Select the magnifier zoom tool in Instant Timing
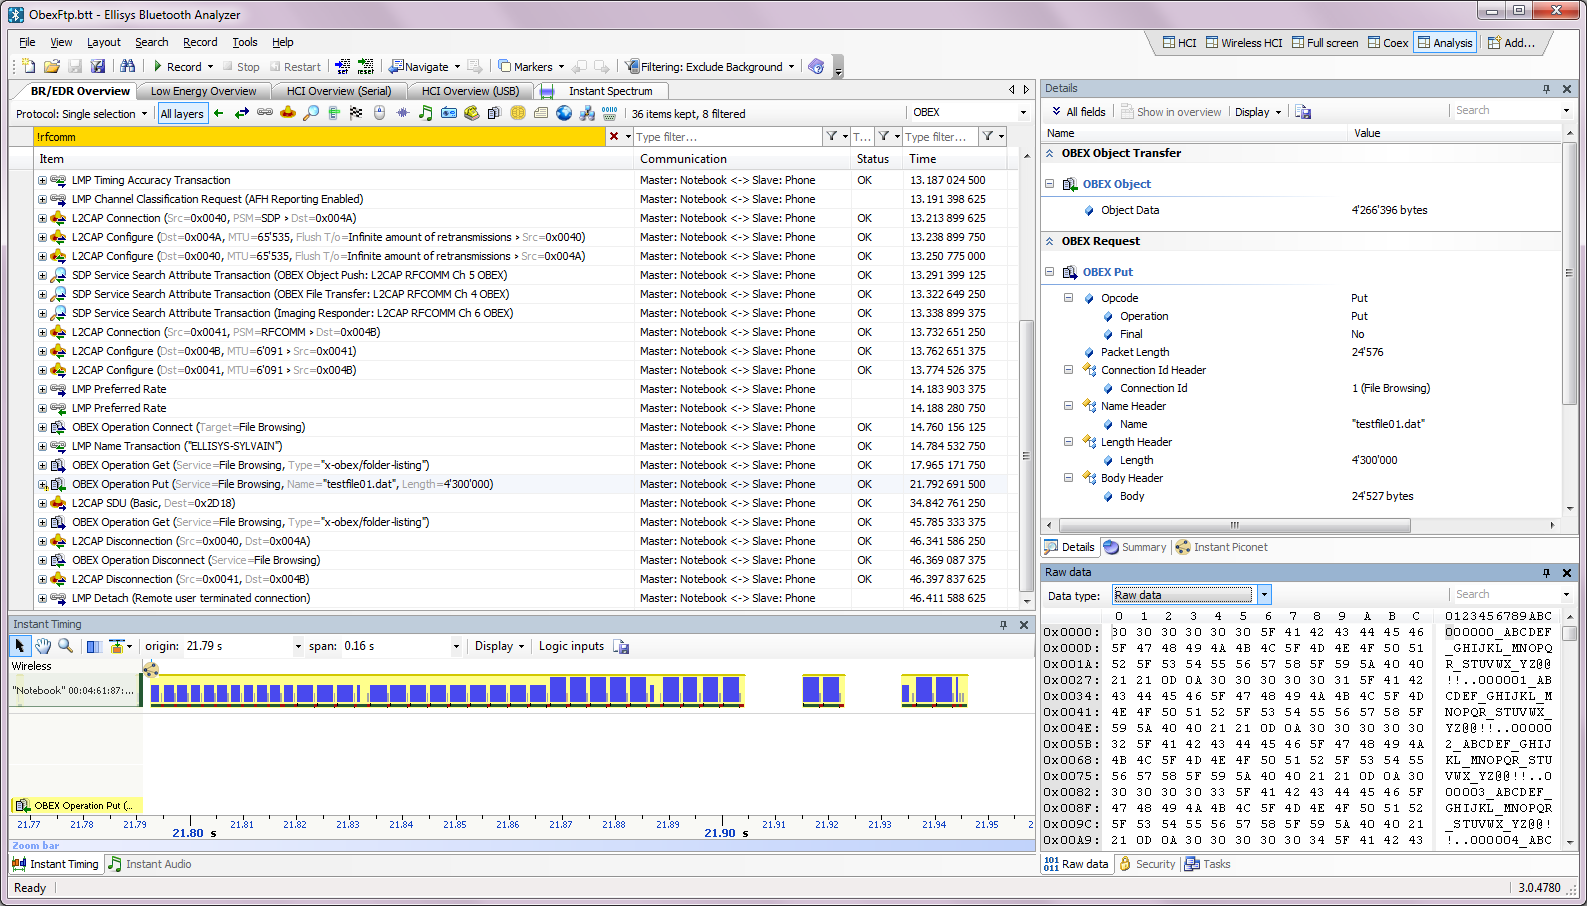Image resolution: width=1587 pixels, height=906 pixels. point(65,647)
